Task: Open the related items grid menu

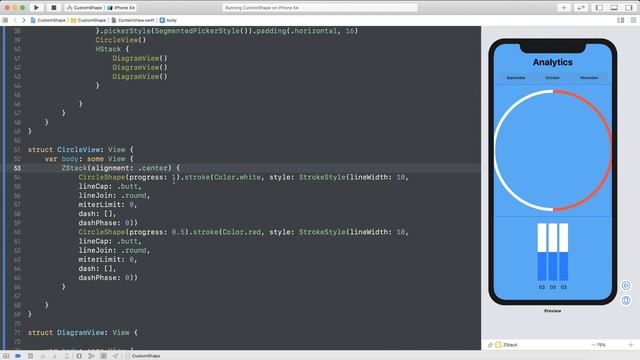Action: [5, 20]
